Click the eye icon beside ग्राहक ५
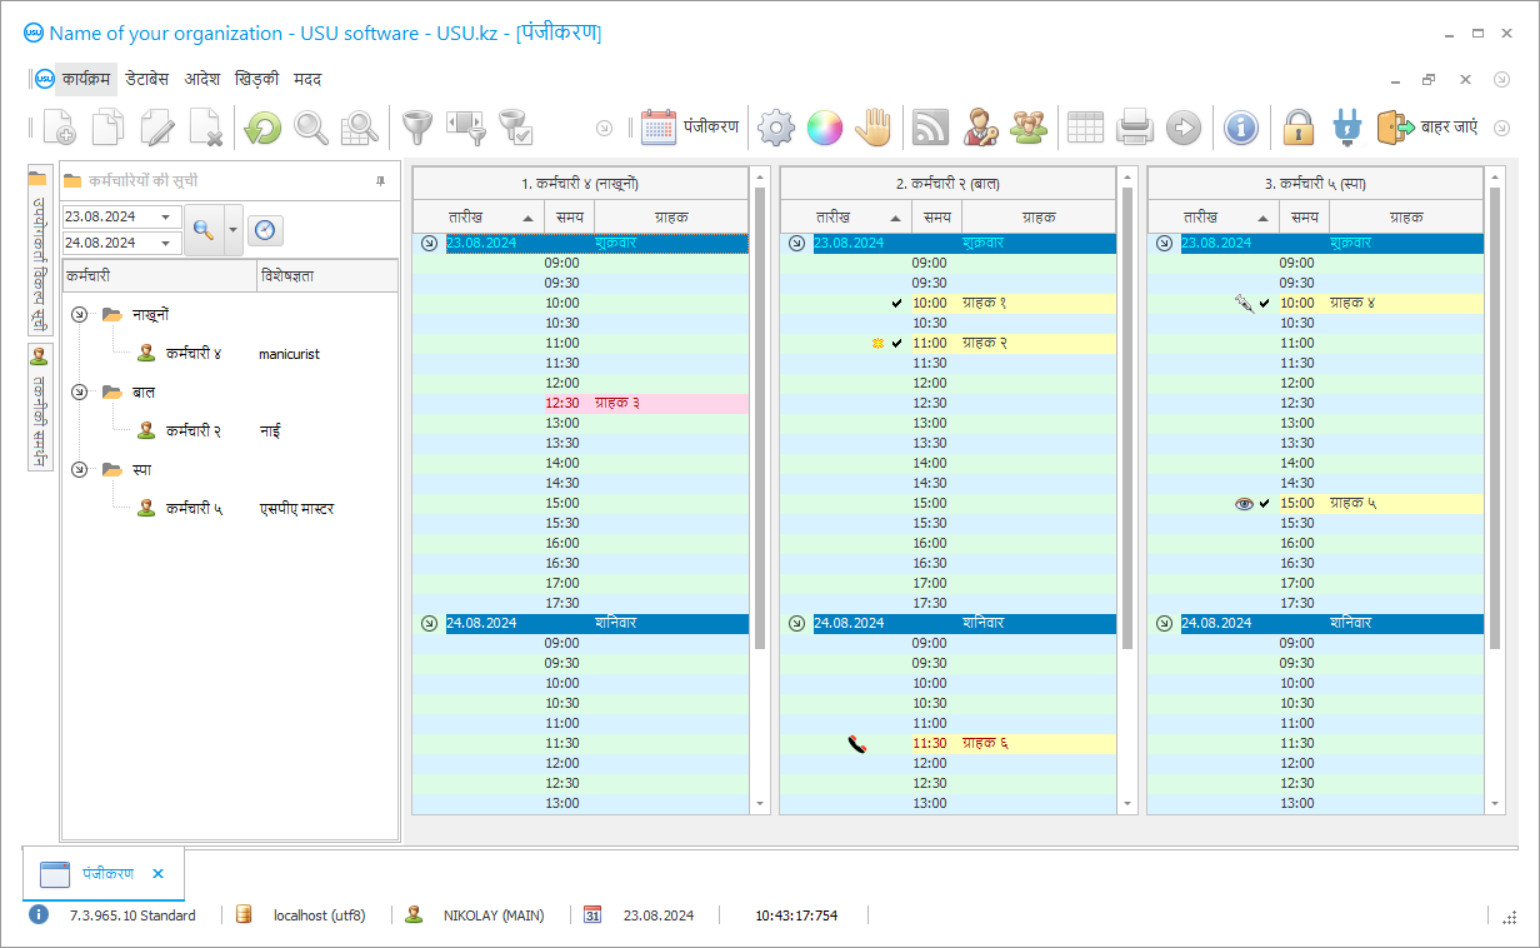Viewport: 1540px width, 948px height. pyautogui.click(x=1244, y=504)
